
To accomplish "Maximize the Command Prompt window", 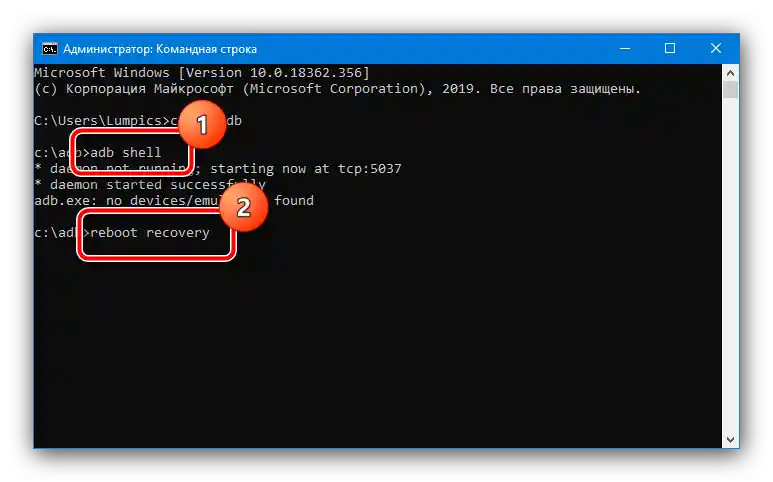I will pos(669,48).
